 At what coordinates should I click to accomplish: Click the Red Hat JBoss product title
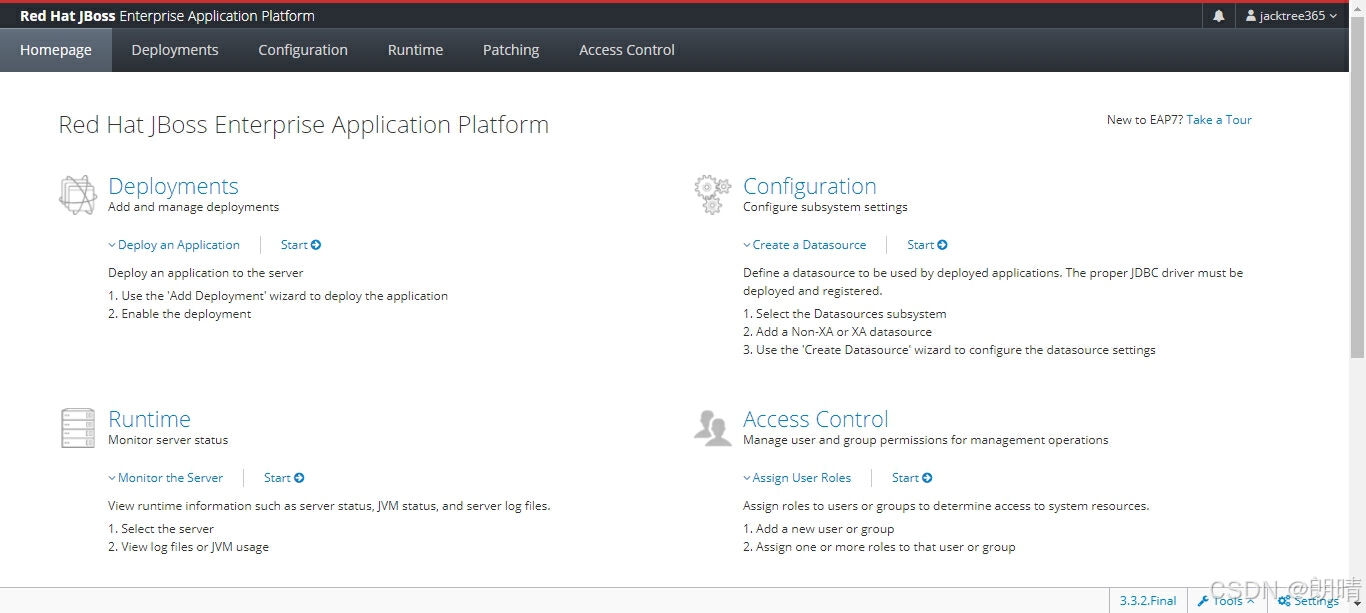[x=167, y=16]
